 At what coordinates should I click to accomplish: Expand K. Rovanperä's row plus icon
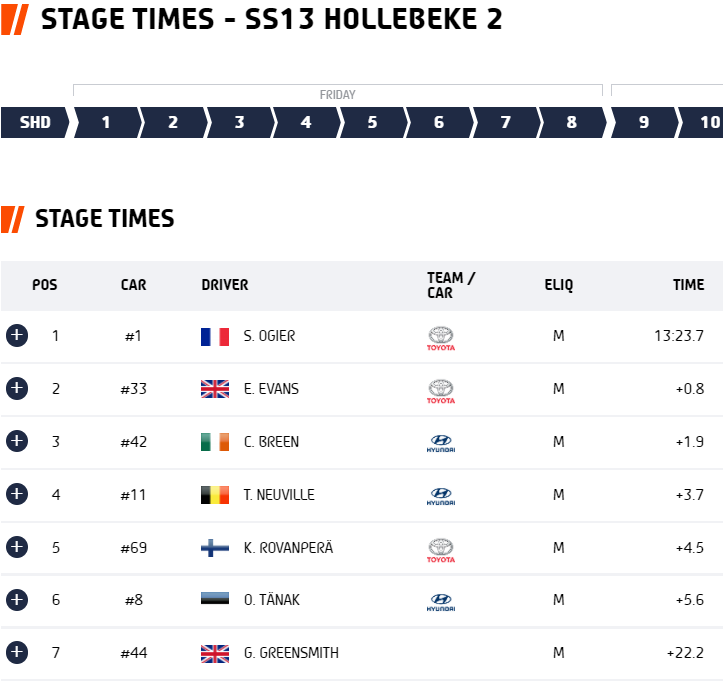coord(17,547)
